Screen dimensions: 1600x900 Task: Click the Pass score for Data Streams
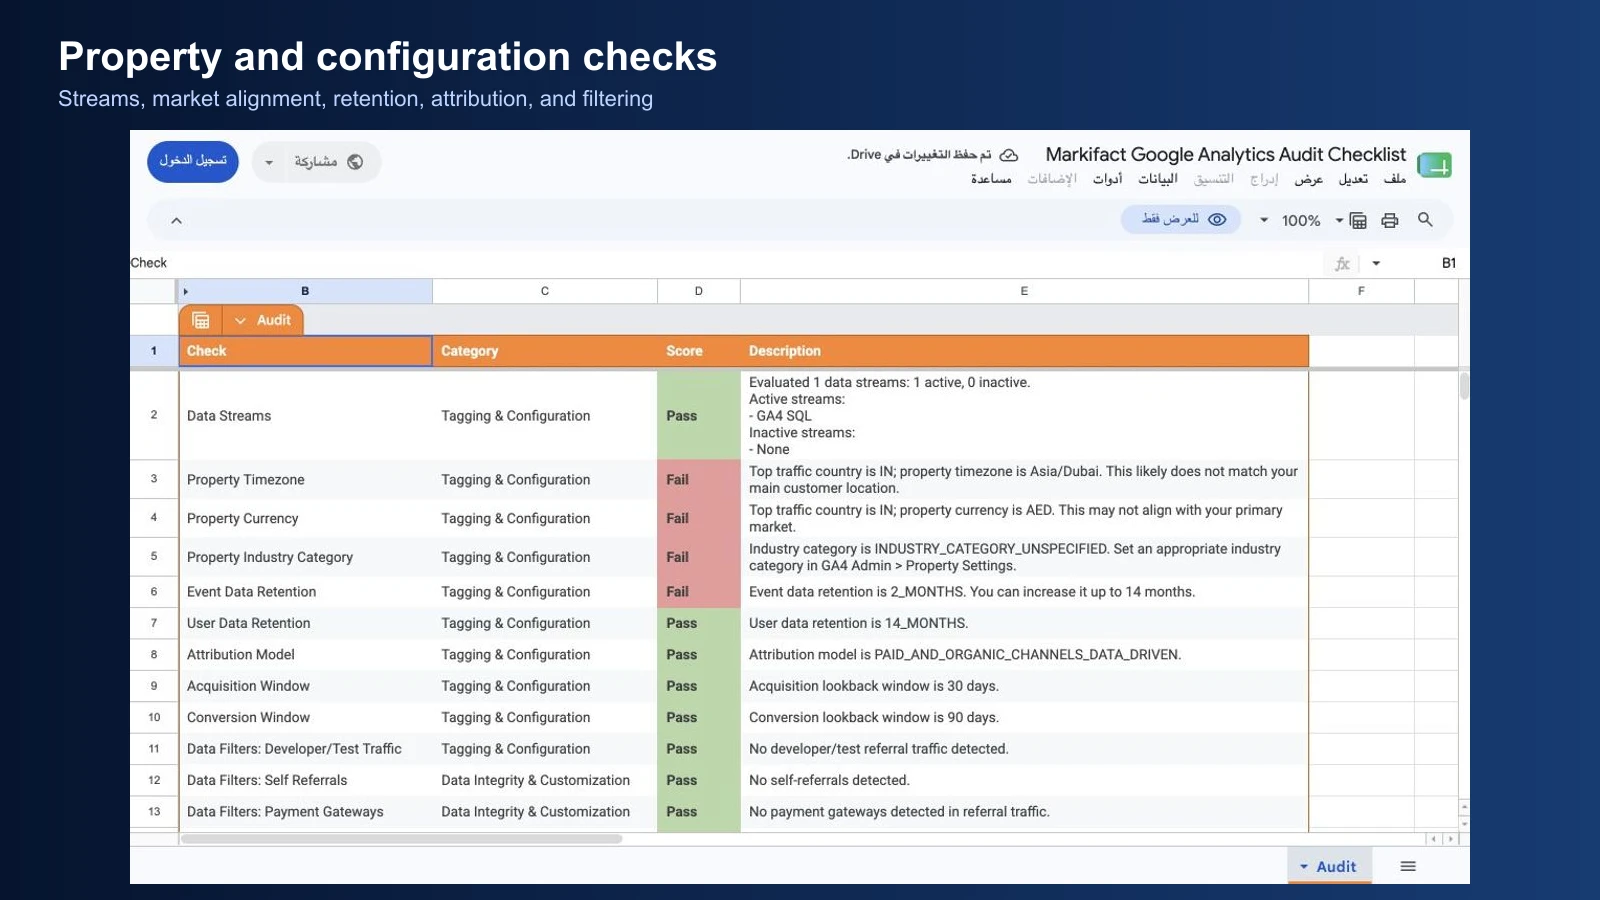click(699, 416)
